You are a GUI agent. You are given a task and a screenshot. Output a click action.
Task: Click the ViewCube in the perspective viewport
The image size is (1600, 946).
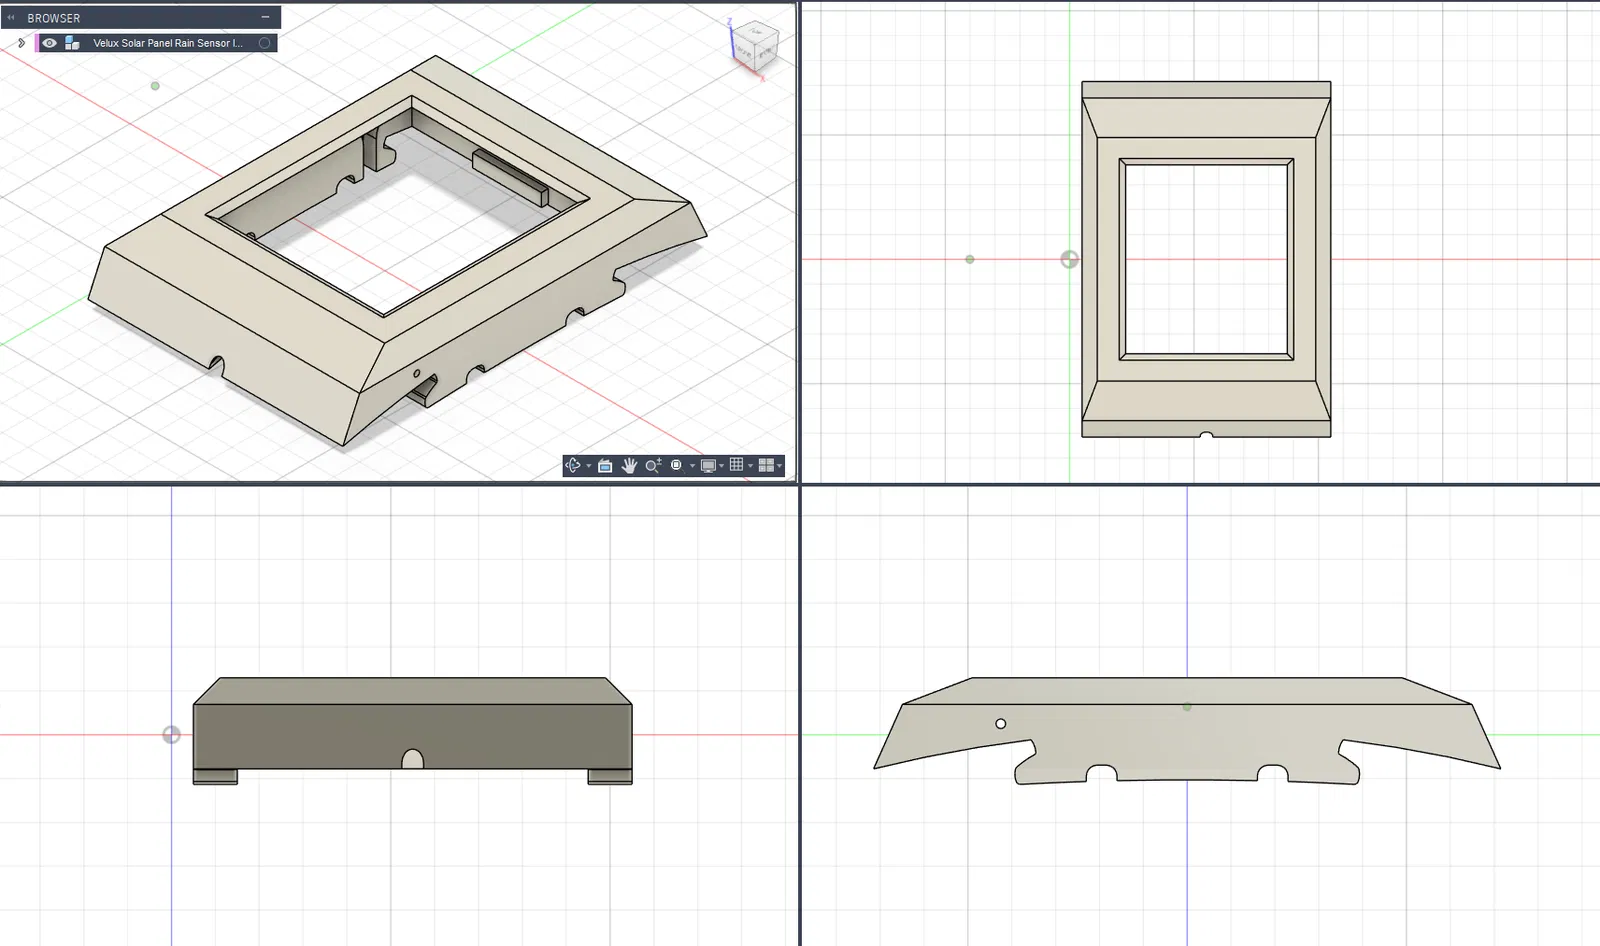[x=754, y=45]
